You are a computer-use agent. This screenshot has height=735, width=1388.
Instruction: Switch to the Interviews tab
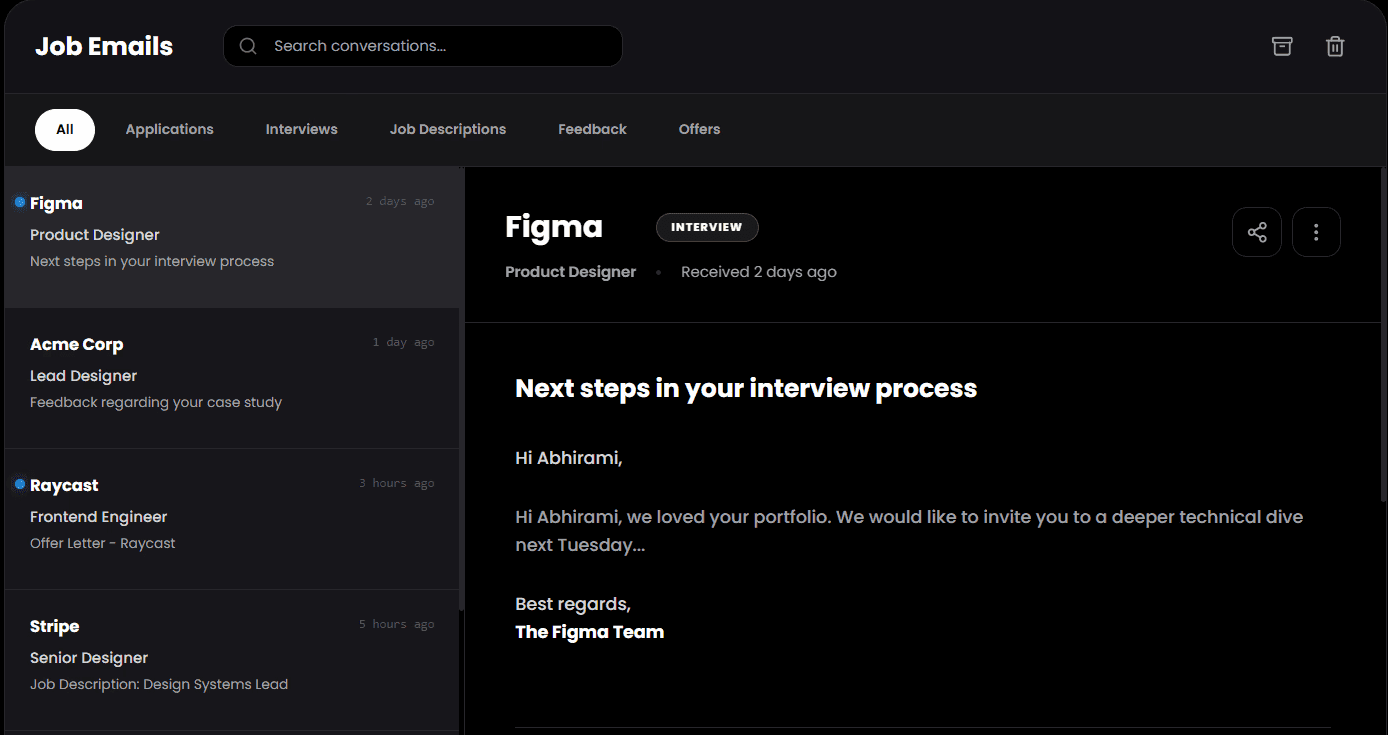[302, 130]
